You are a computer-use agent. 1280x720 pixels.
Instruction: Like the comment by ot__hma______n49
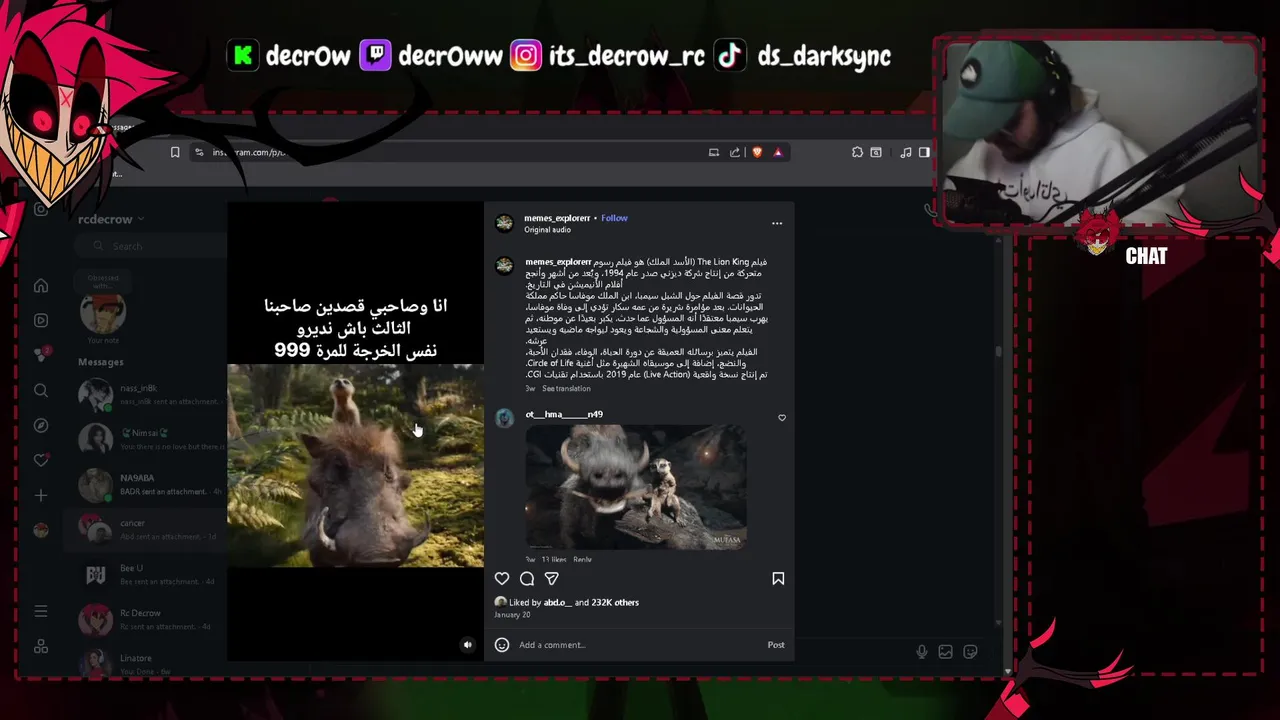tap(782, 418)
